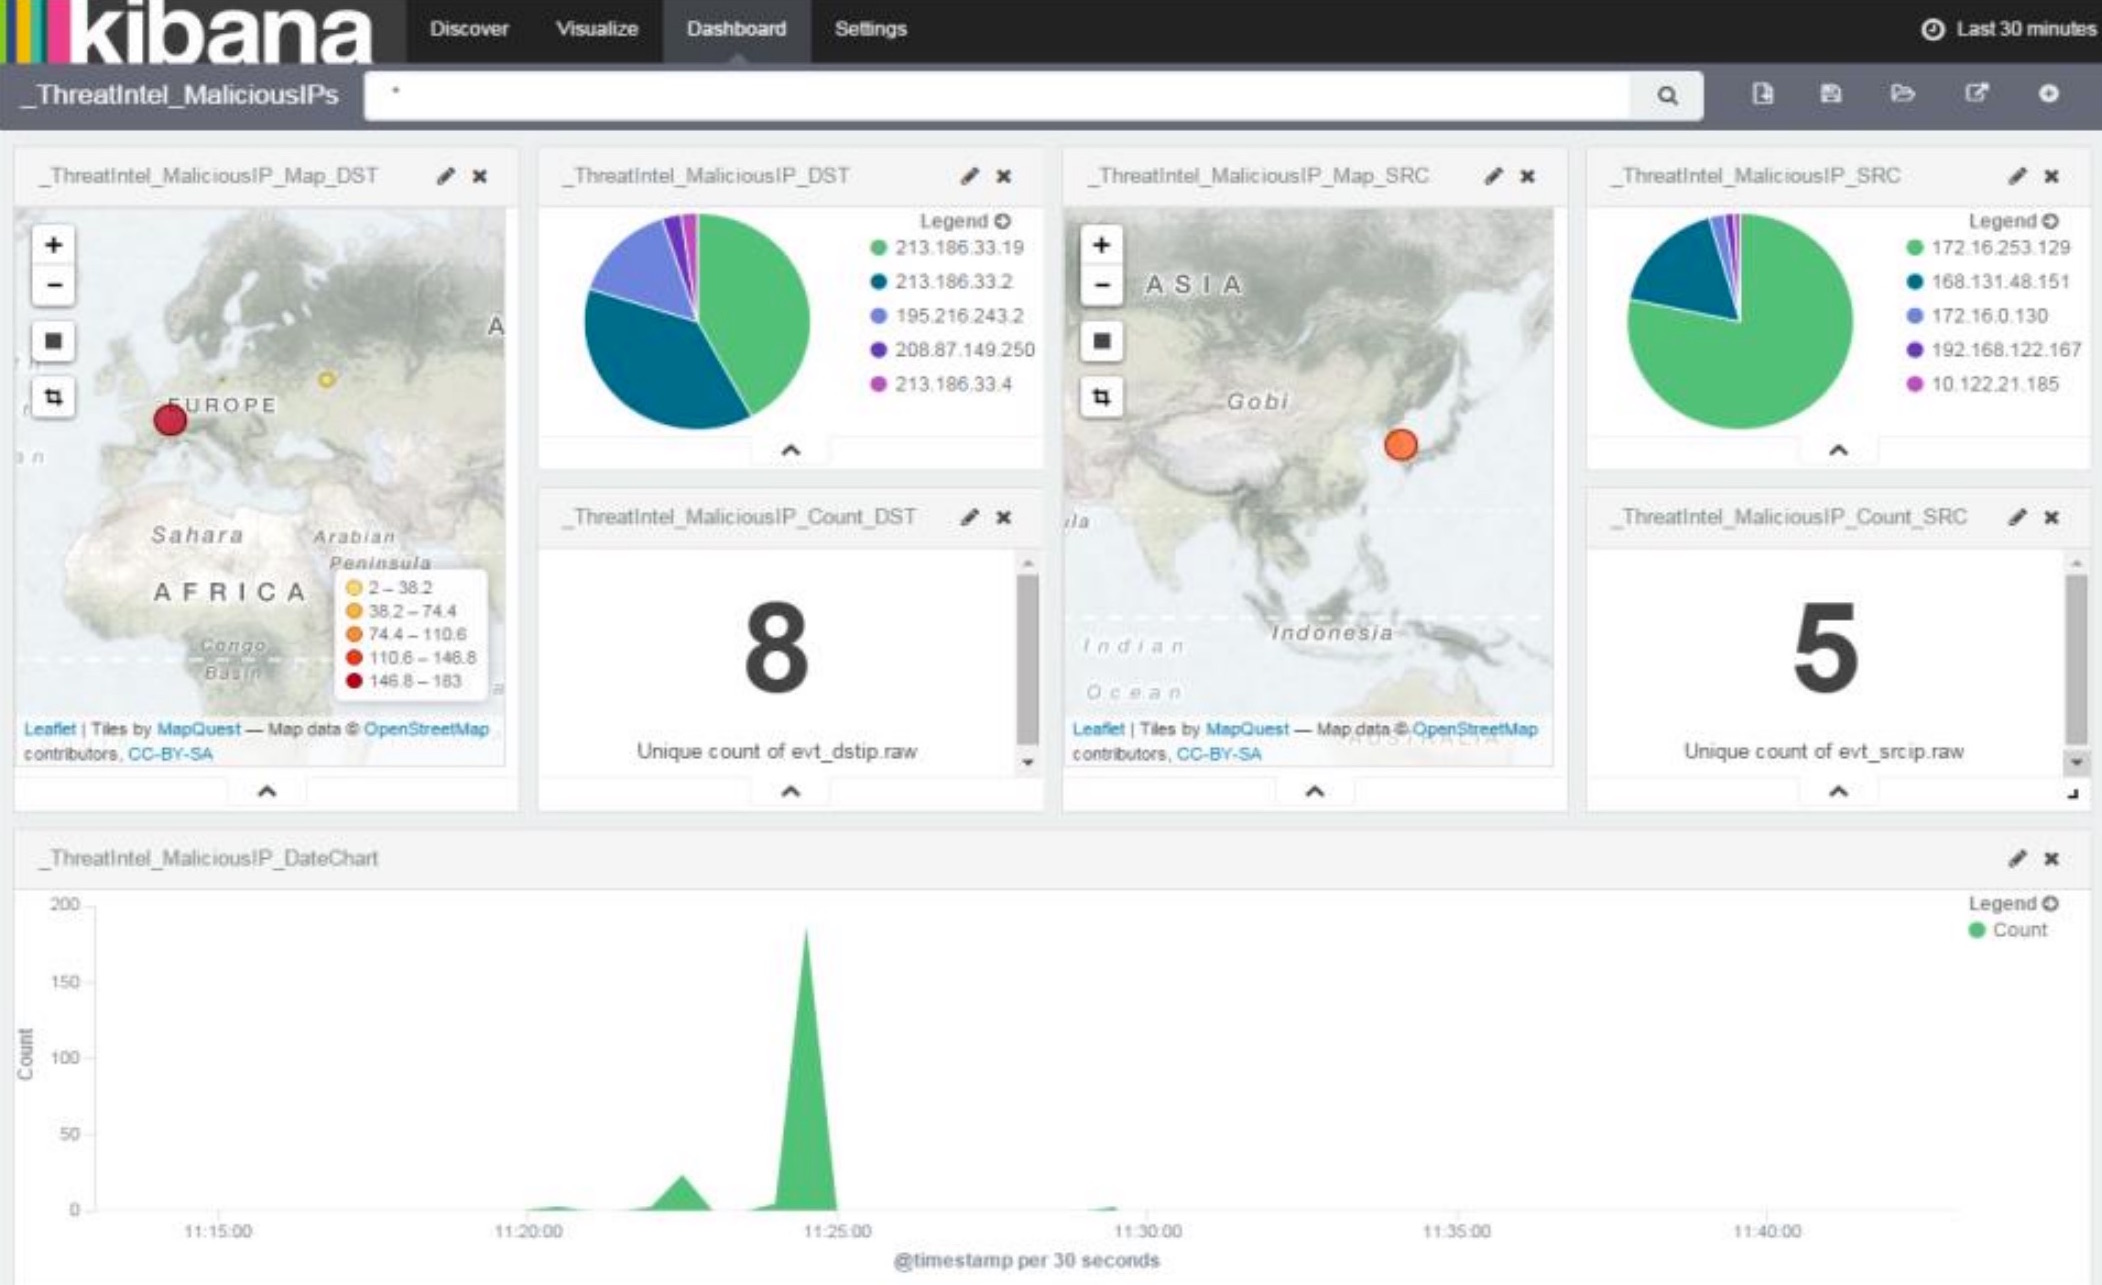
Task: Open a saved dashboard with the folder icon
Action: [1902, 95]
